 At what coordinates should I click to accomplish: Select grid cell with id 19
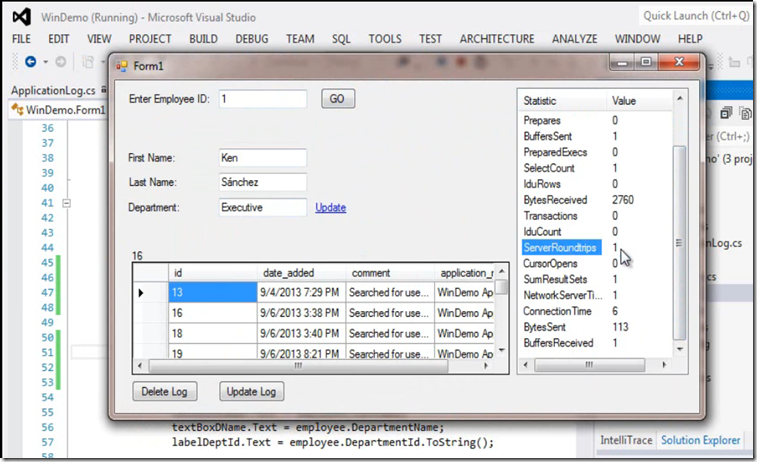point(212,352)
